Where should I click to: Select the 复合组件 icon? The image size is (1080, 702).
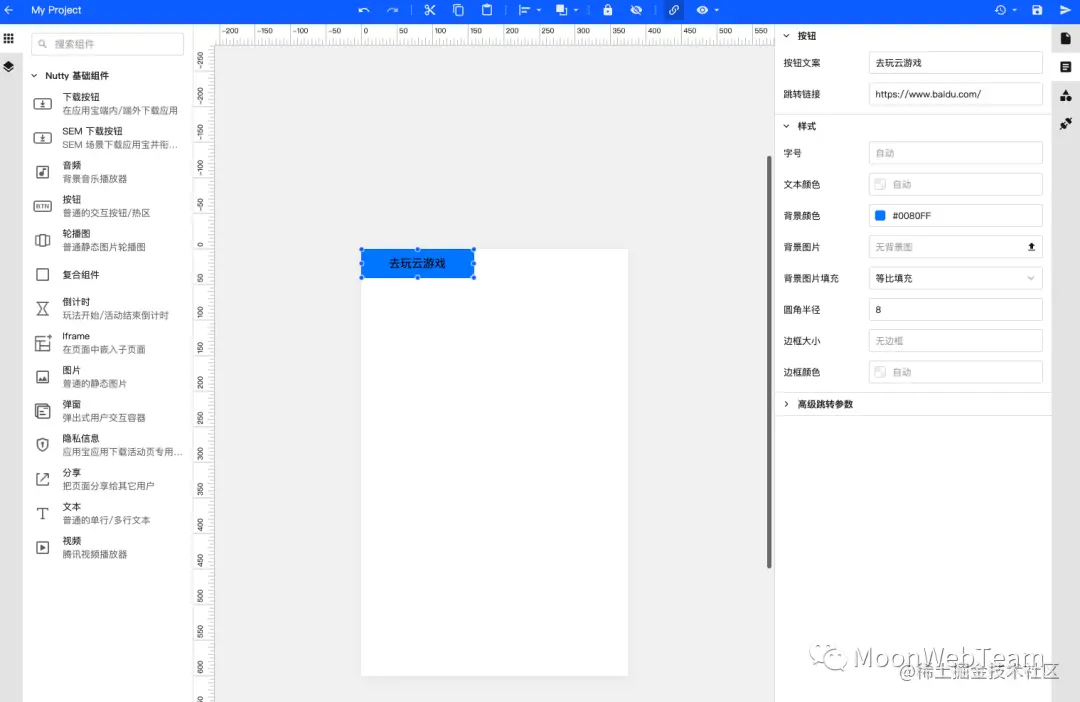(43, 274)
